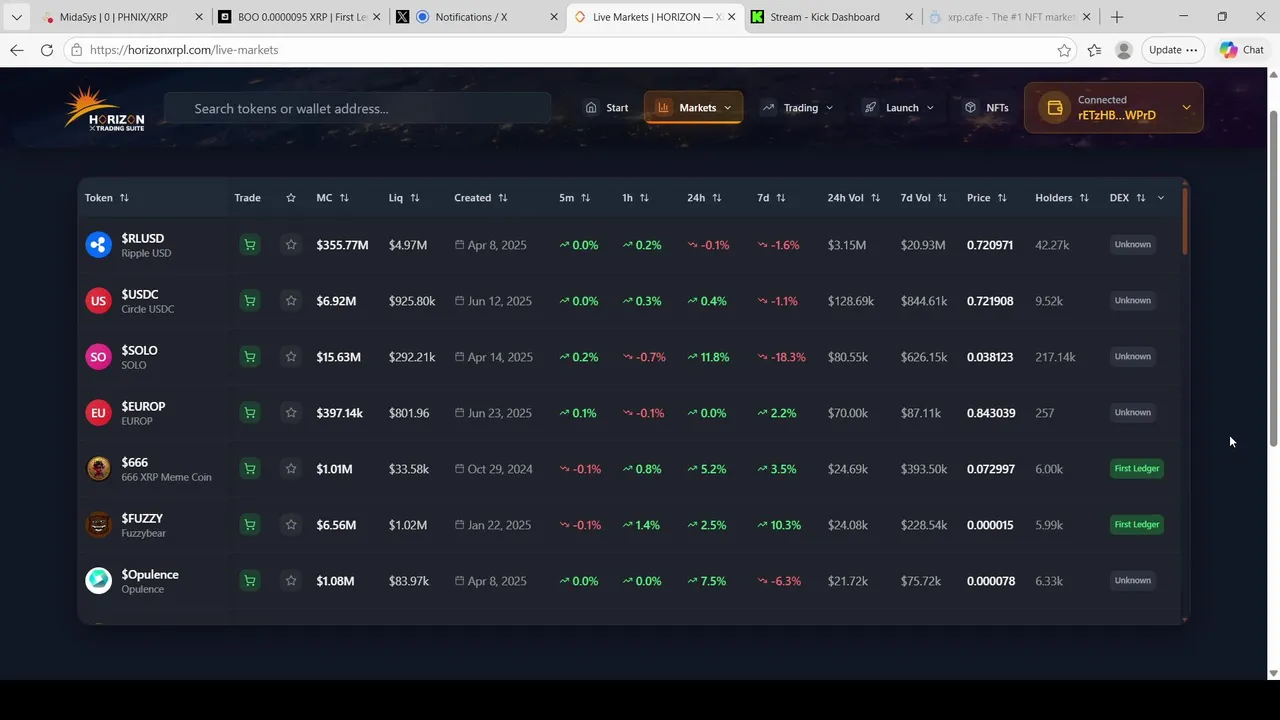This screenshot has width=1280, height=720.
Task: Click the wallet icon in Connected box
Action: [x=1054, y=108]
